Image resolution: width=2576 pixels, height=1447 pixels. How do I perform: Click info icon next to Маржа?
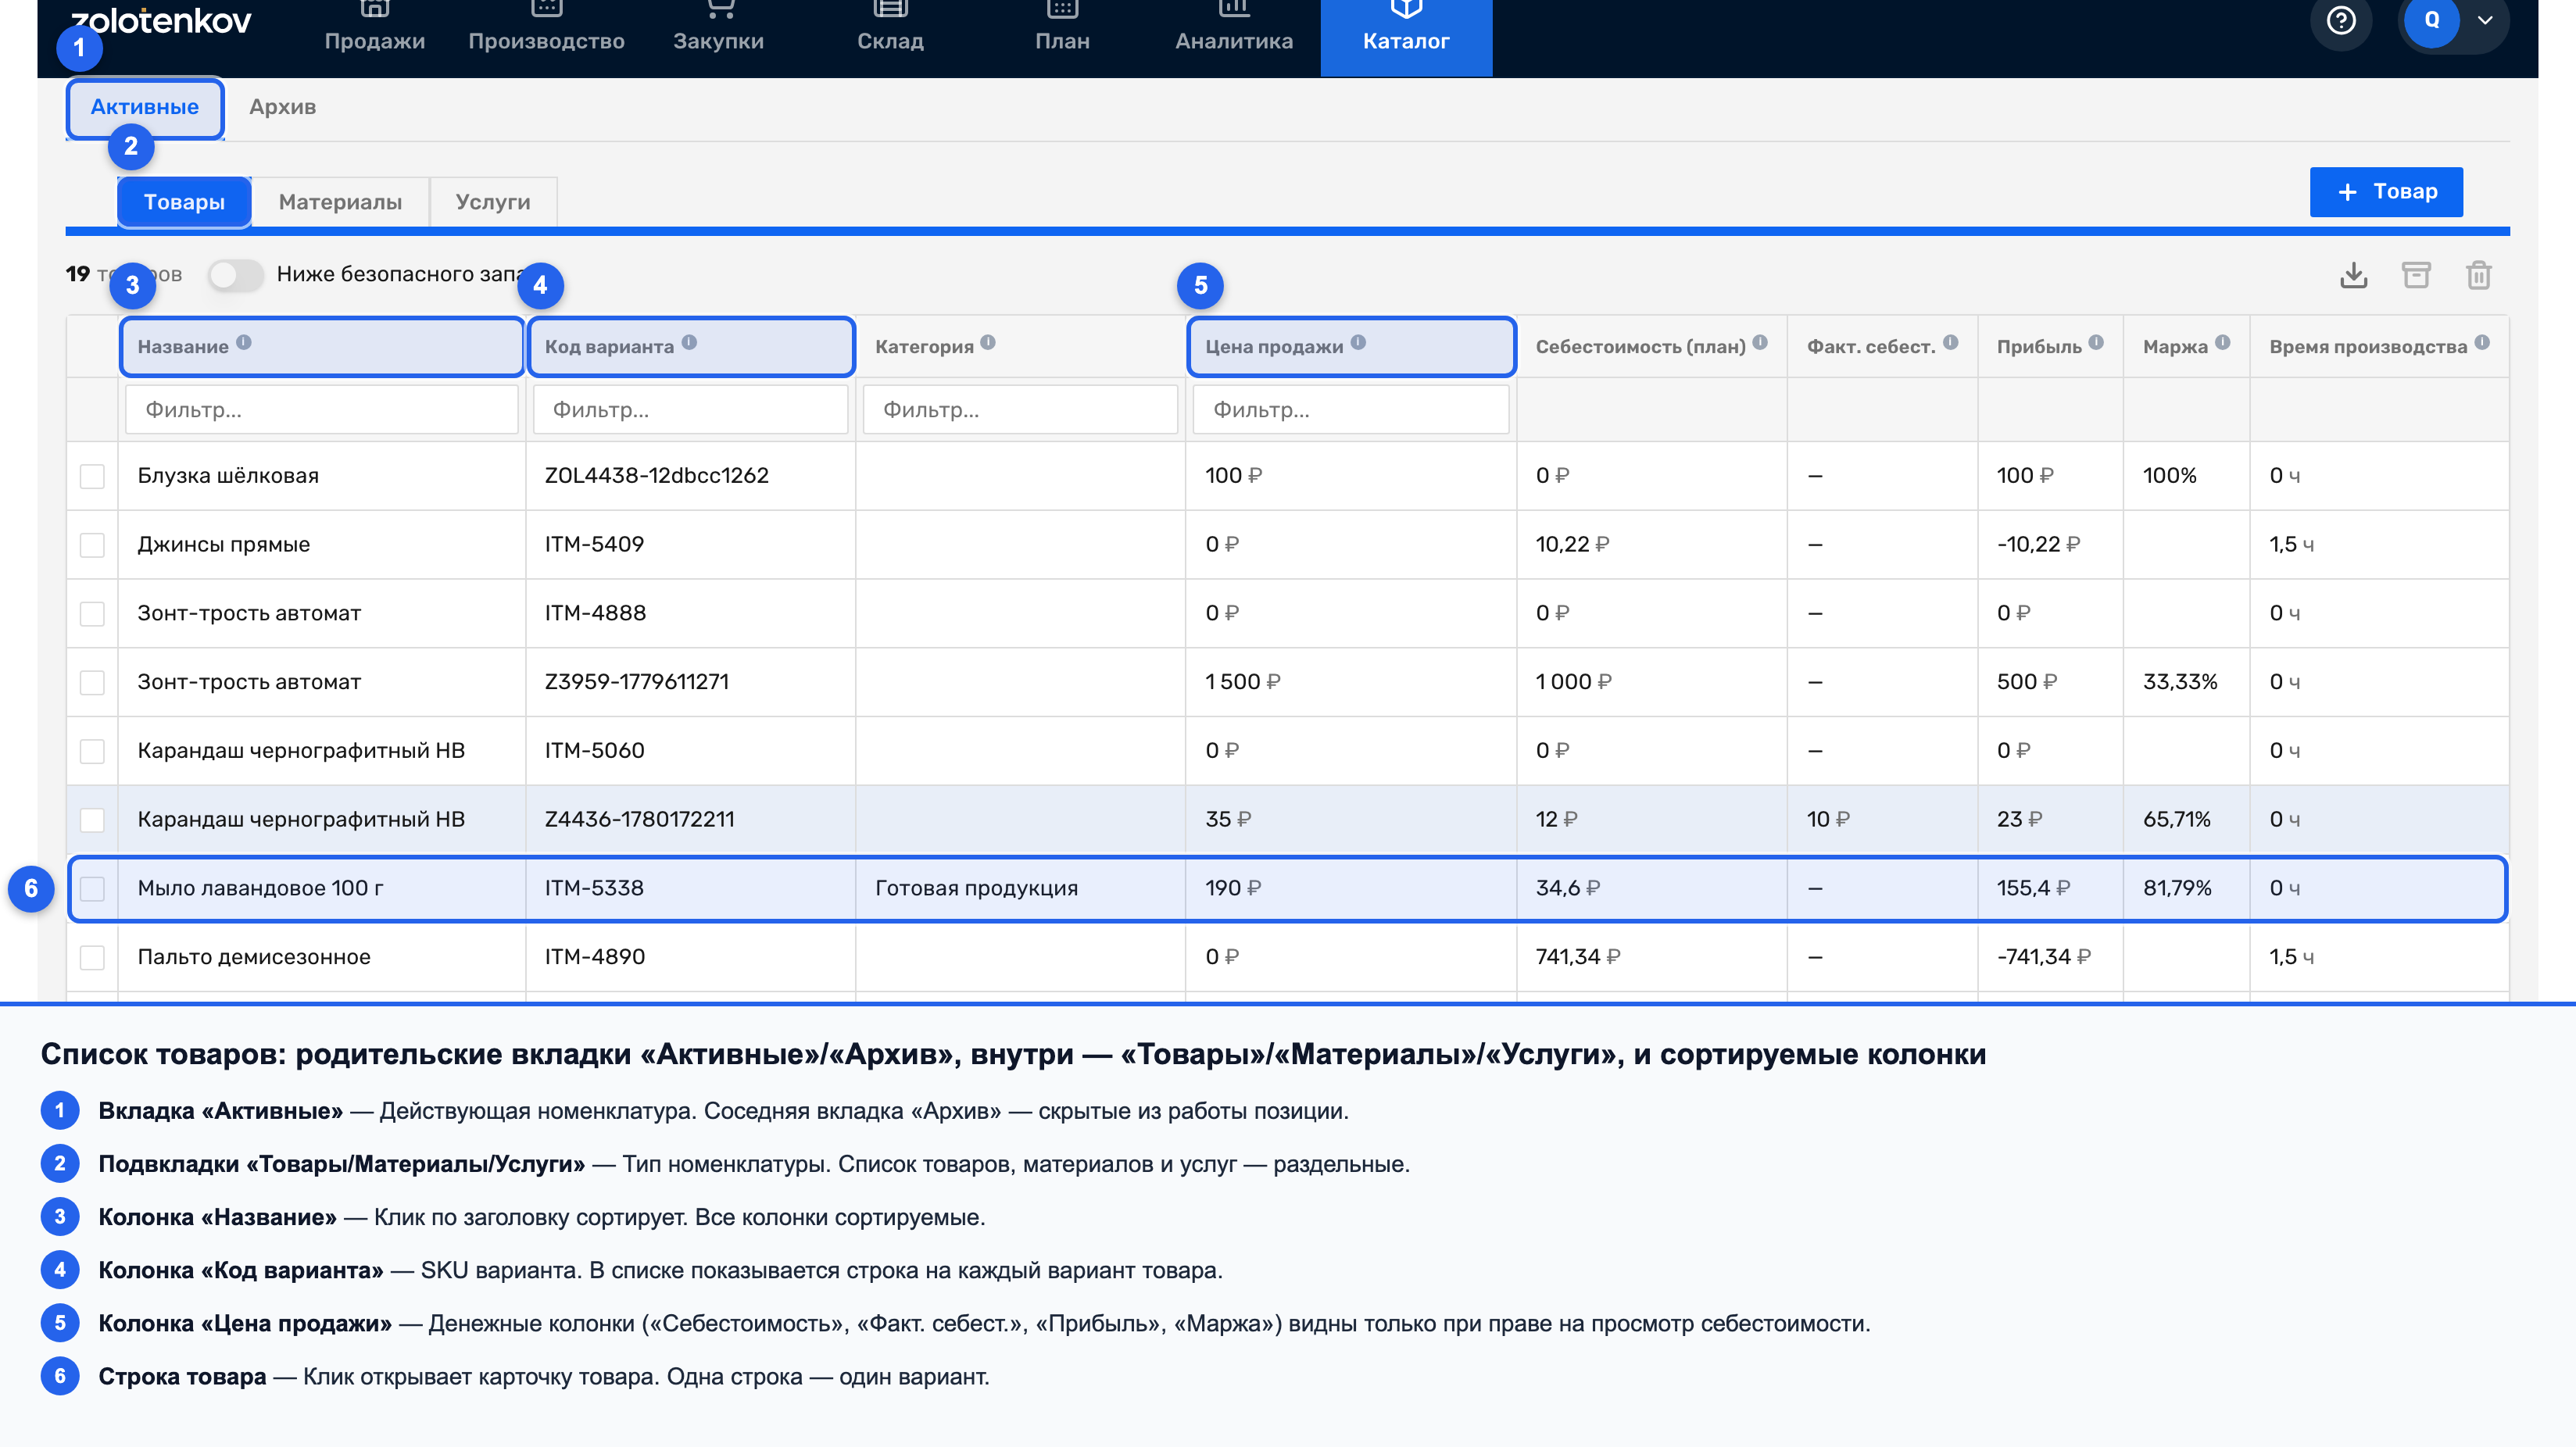tap(2222, 342)
